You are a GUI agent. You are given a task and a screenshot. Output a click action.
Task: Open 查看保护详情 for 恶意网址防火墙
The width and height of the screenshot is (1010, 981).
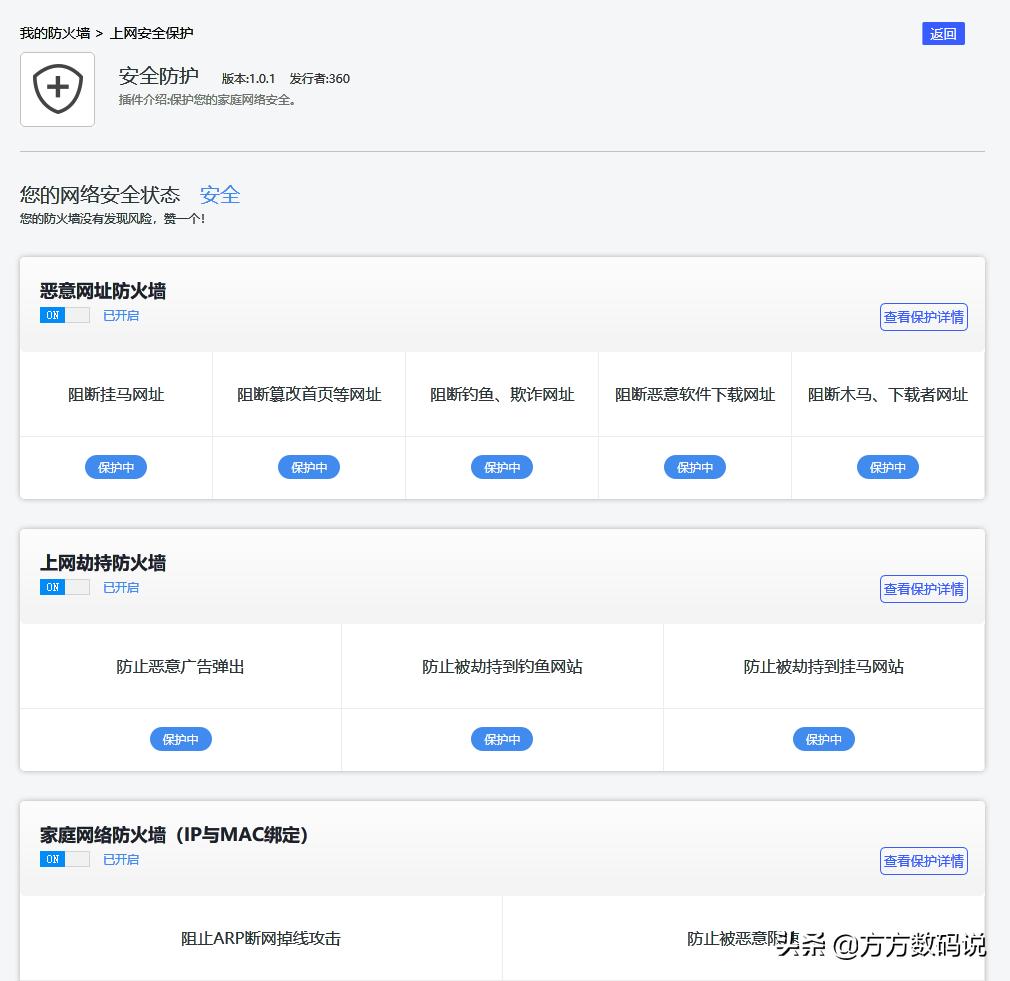click(x=923, y=316)
